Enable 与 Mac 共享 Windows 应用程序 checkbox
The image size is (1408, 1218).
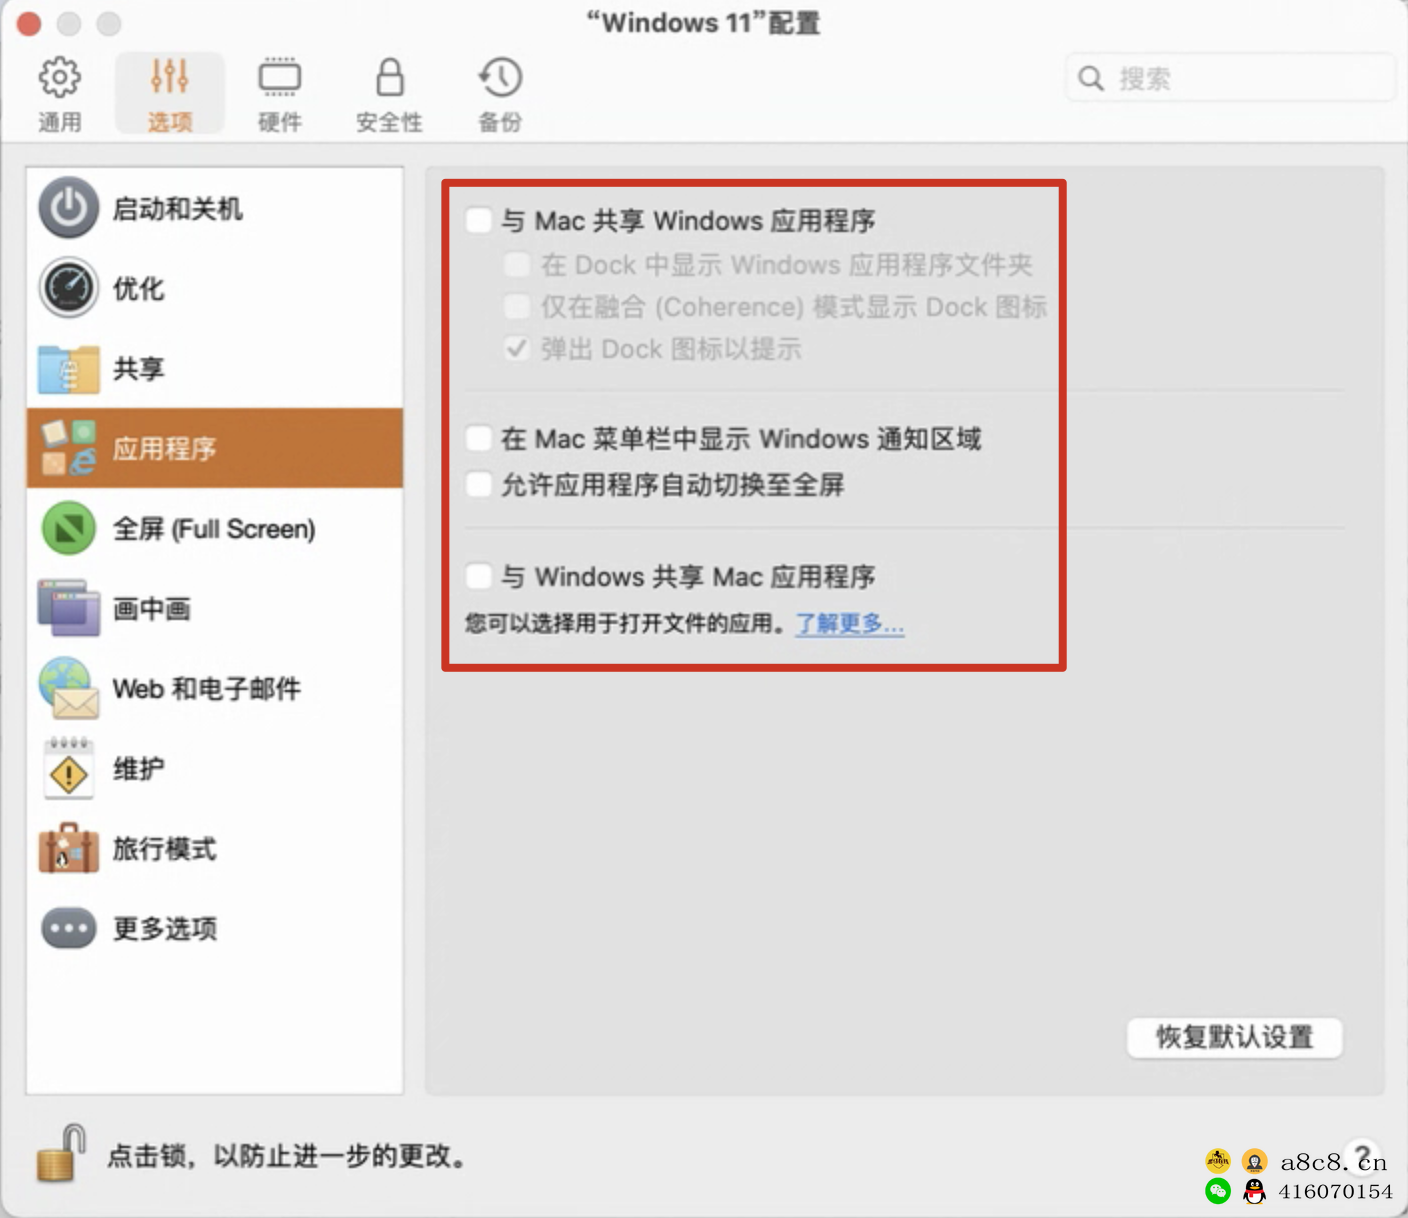pos(479,220)
